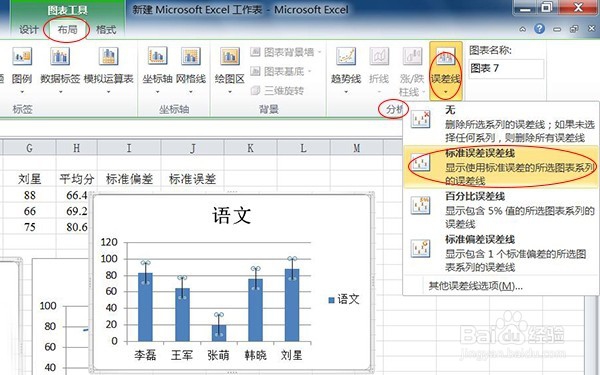The width and height of the screenshot is (600, 375).
Task: Click the 韩晓 axis label
Action: click(x=256, y=355)
